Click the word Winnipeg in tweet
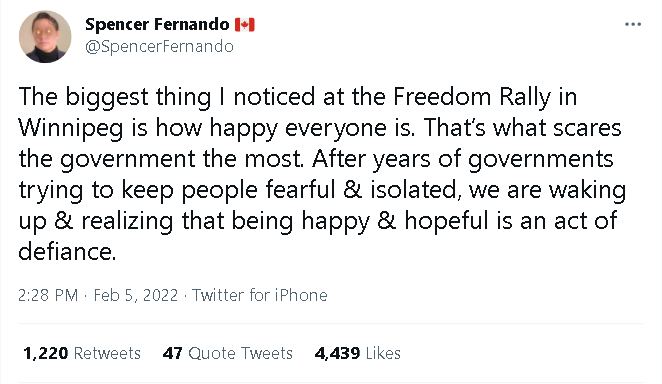The width and height of the screenshot is (662, 384). [71, 128]
